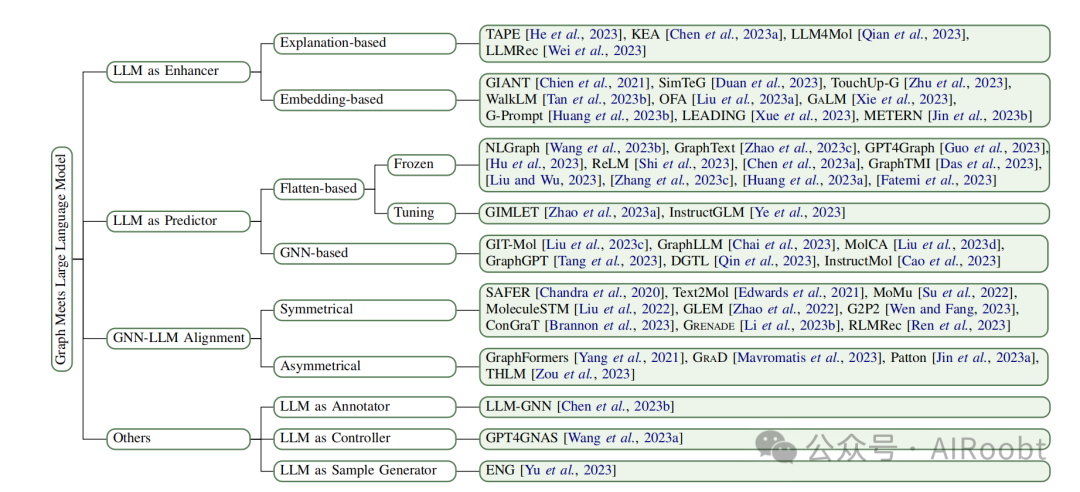Open the Liu et al., 2023c citation for GIT-Mol
The image size is (1080, 492).
tap(594, 244)
